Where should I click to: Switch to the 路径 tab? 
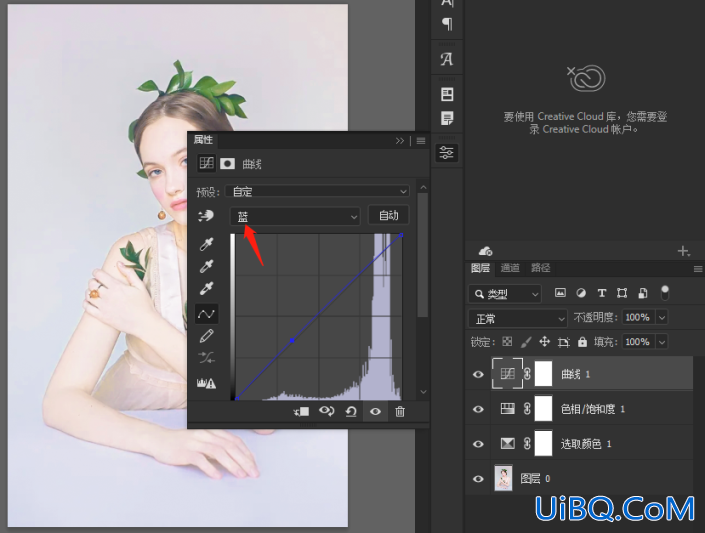point(540,268)
